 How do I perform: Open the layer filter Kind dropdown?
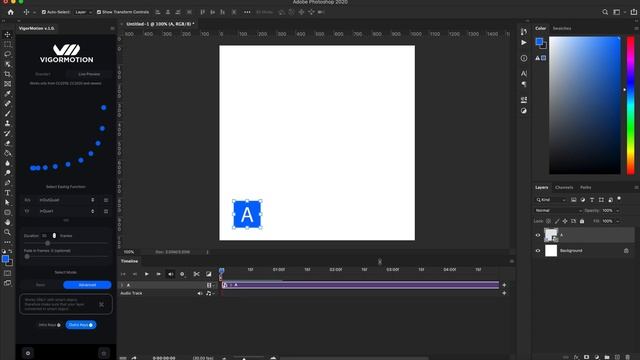551,200
